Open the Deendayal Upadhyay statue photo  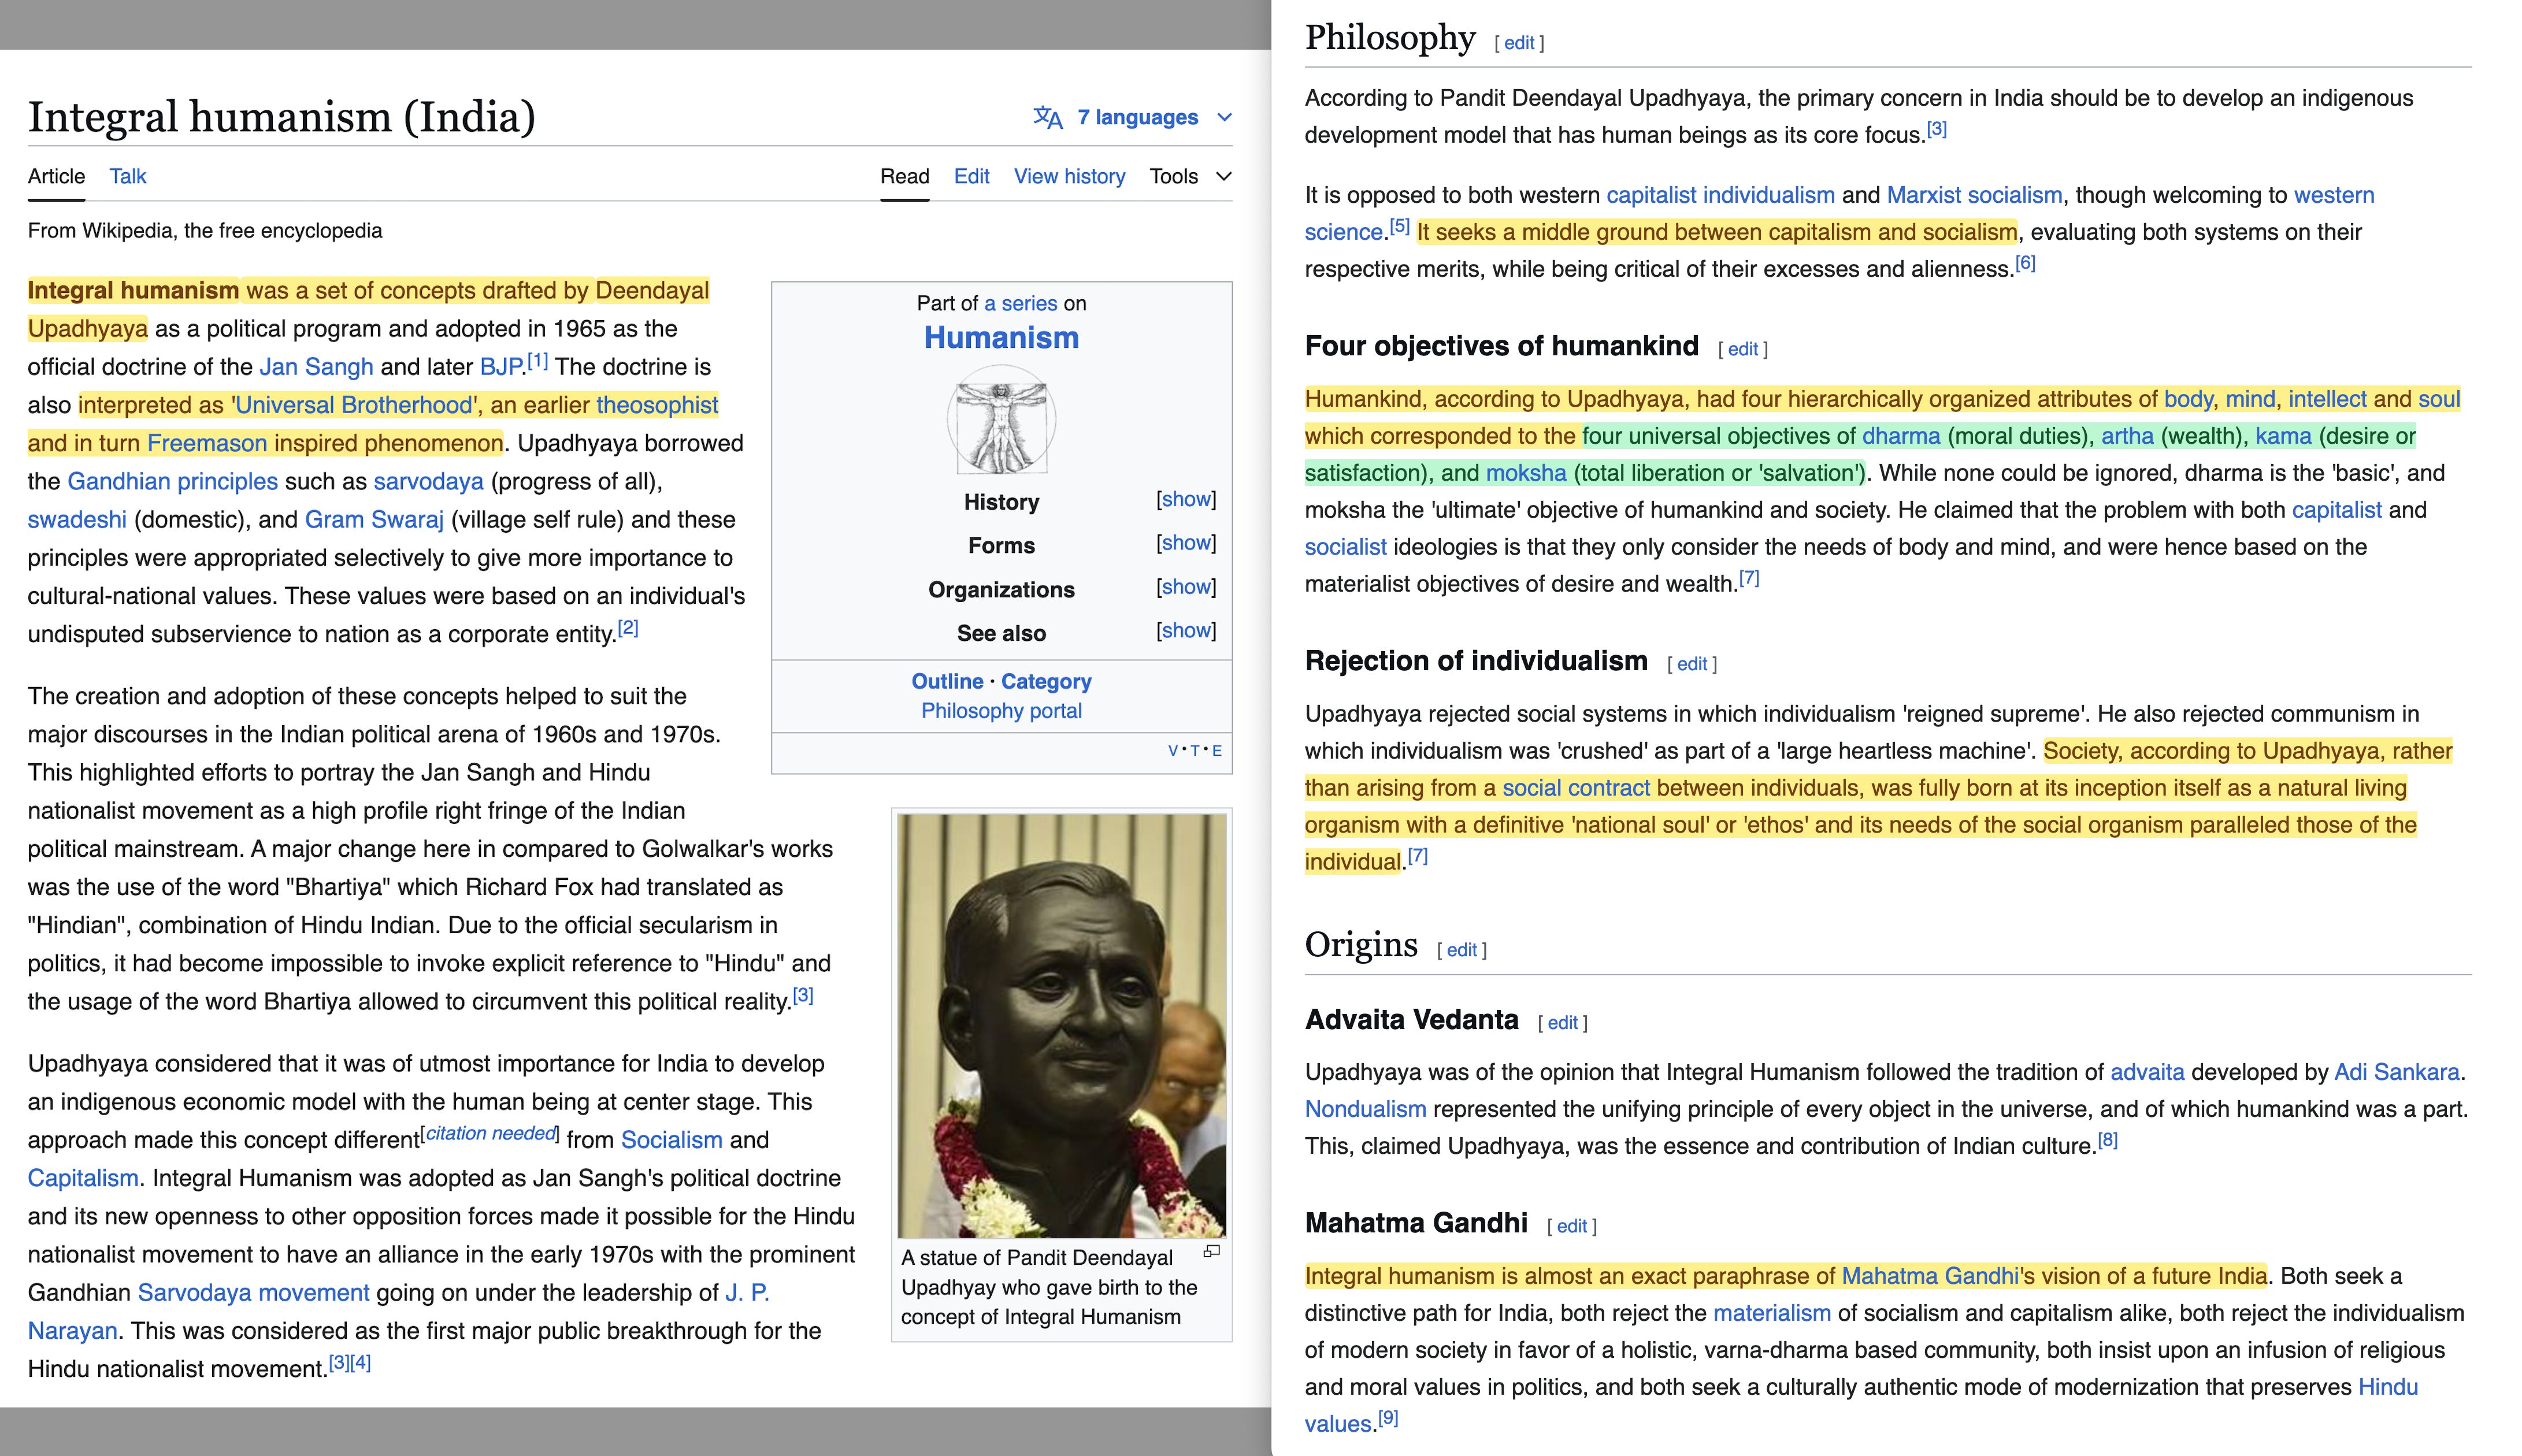pyautogui.click(x=1061, y=1026)
